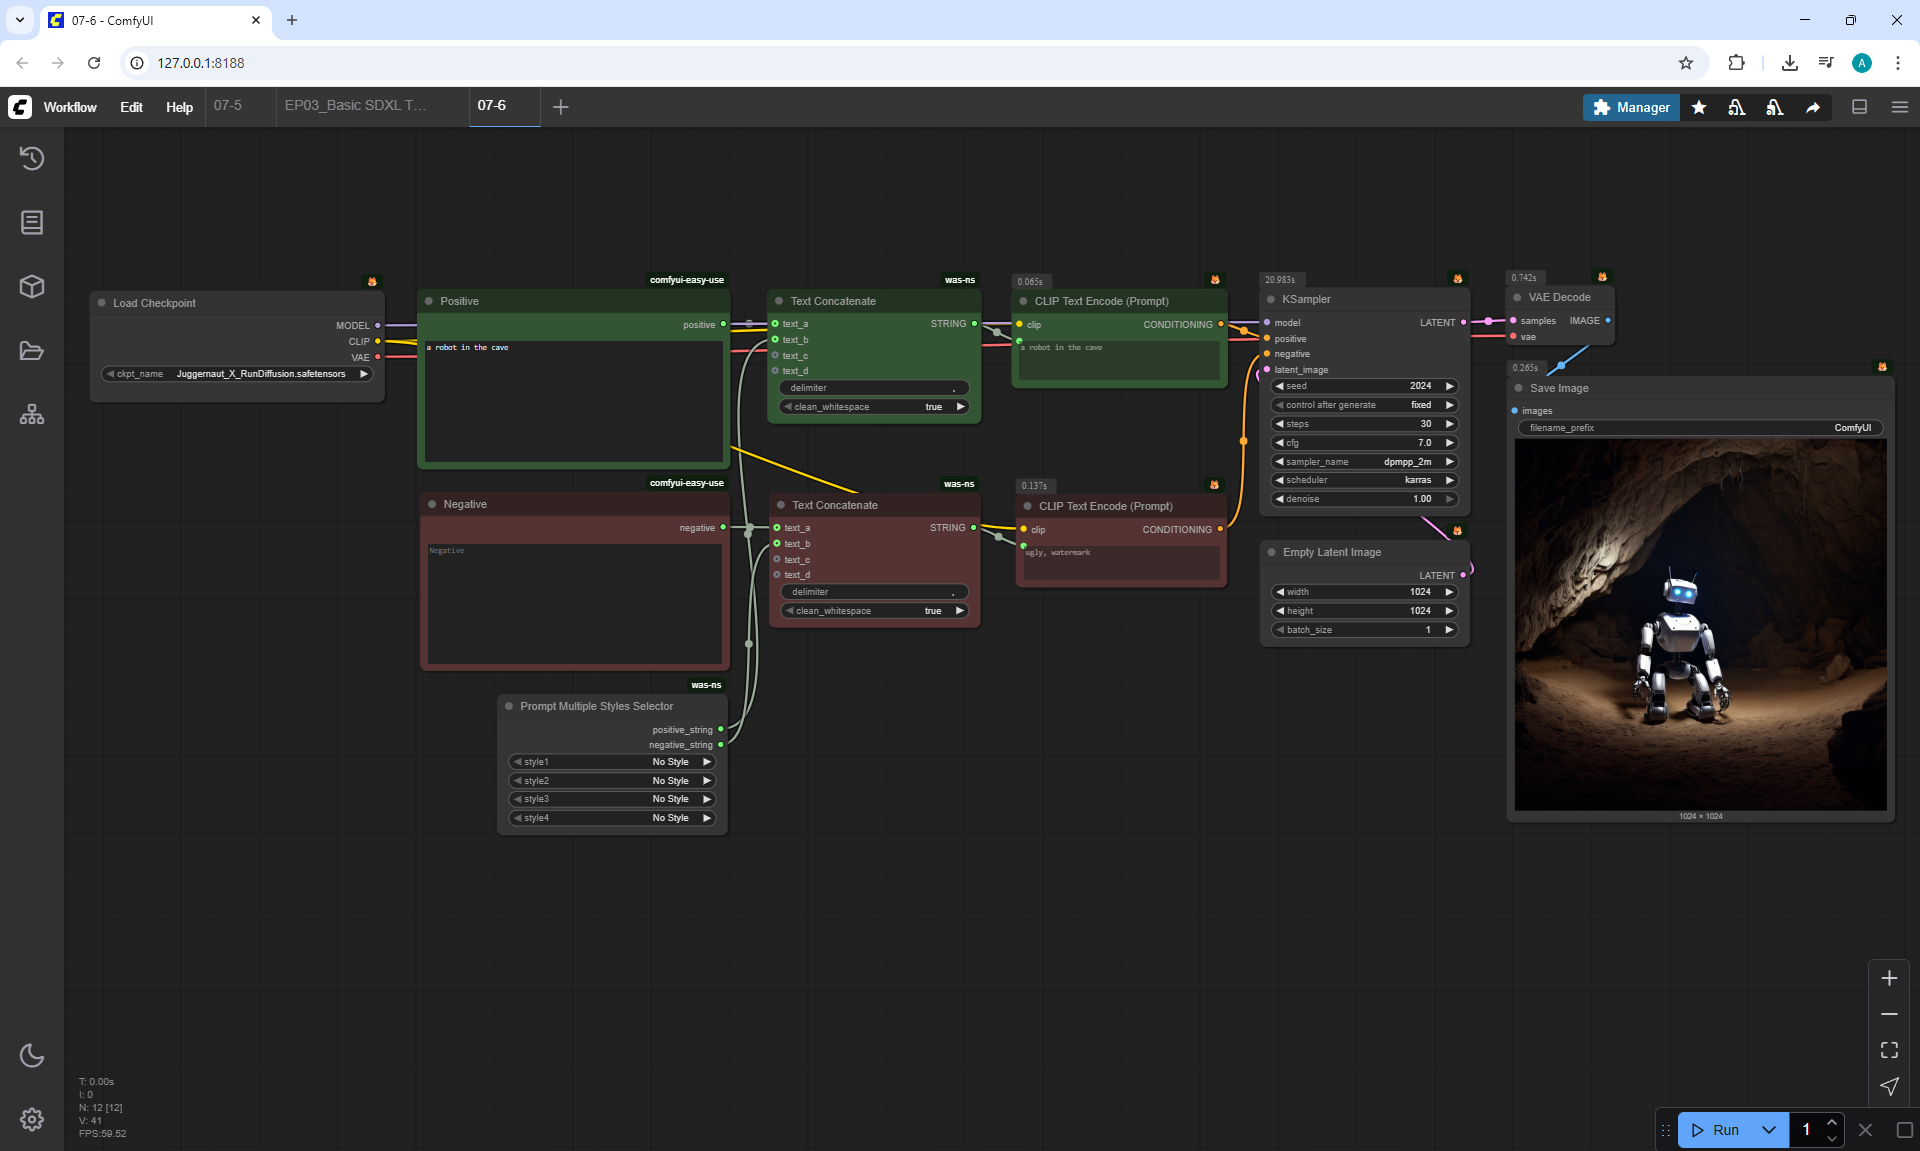This screenshot has height=1151, width=1920.
Task: Open the workflows tree sidebar icon
Action: coord(32,414)
